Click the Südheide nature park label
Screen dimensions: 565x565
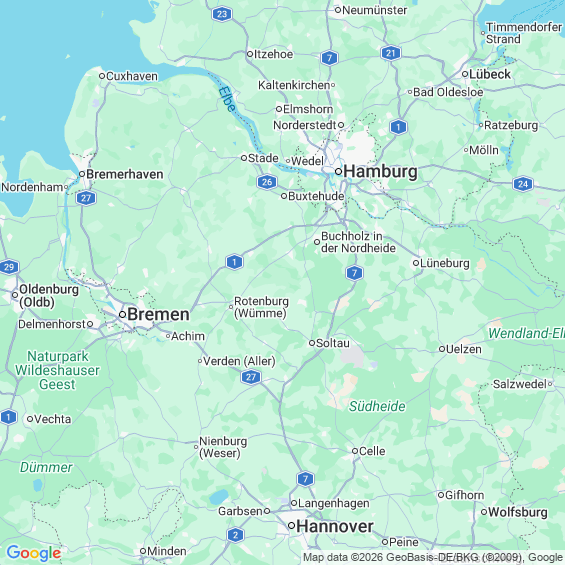click(x=377, y=406)
